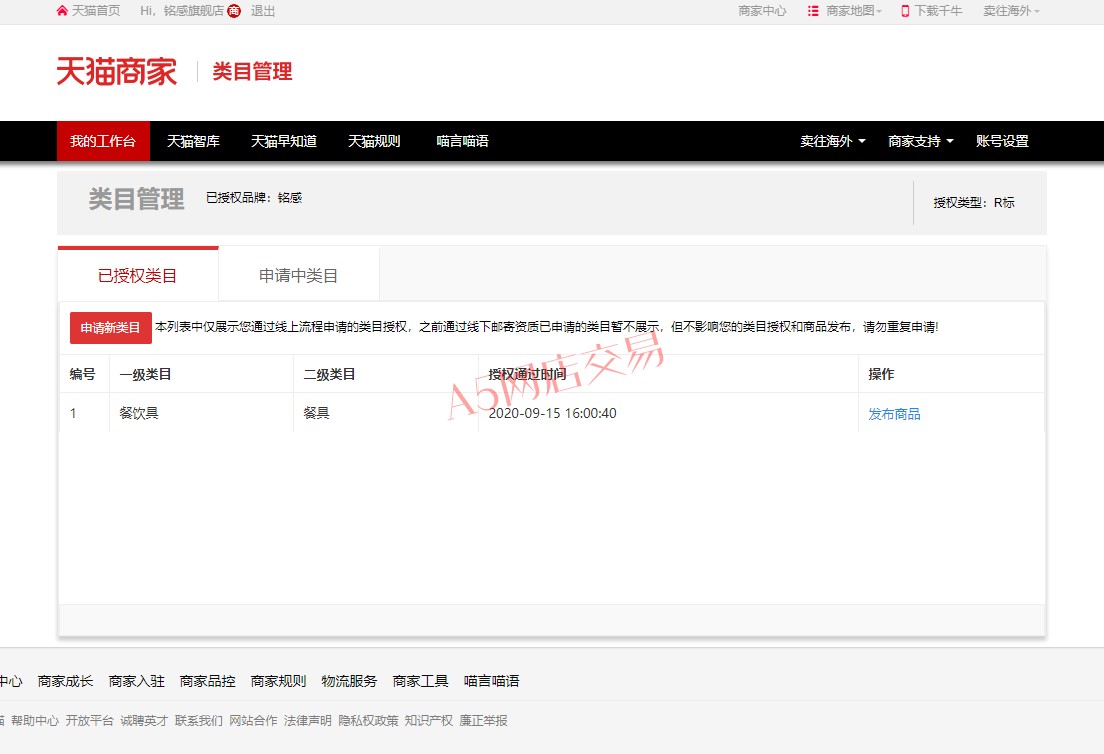Click the red 申请新类目 button

coord(111,327)
